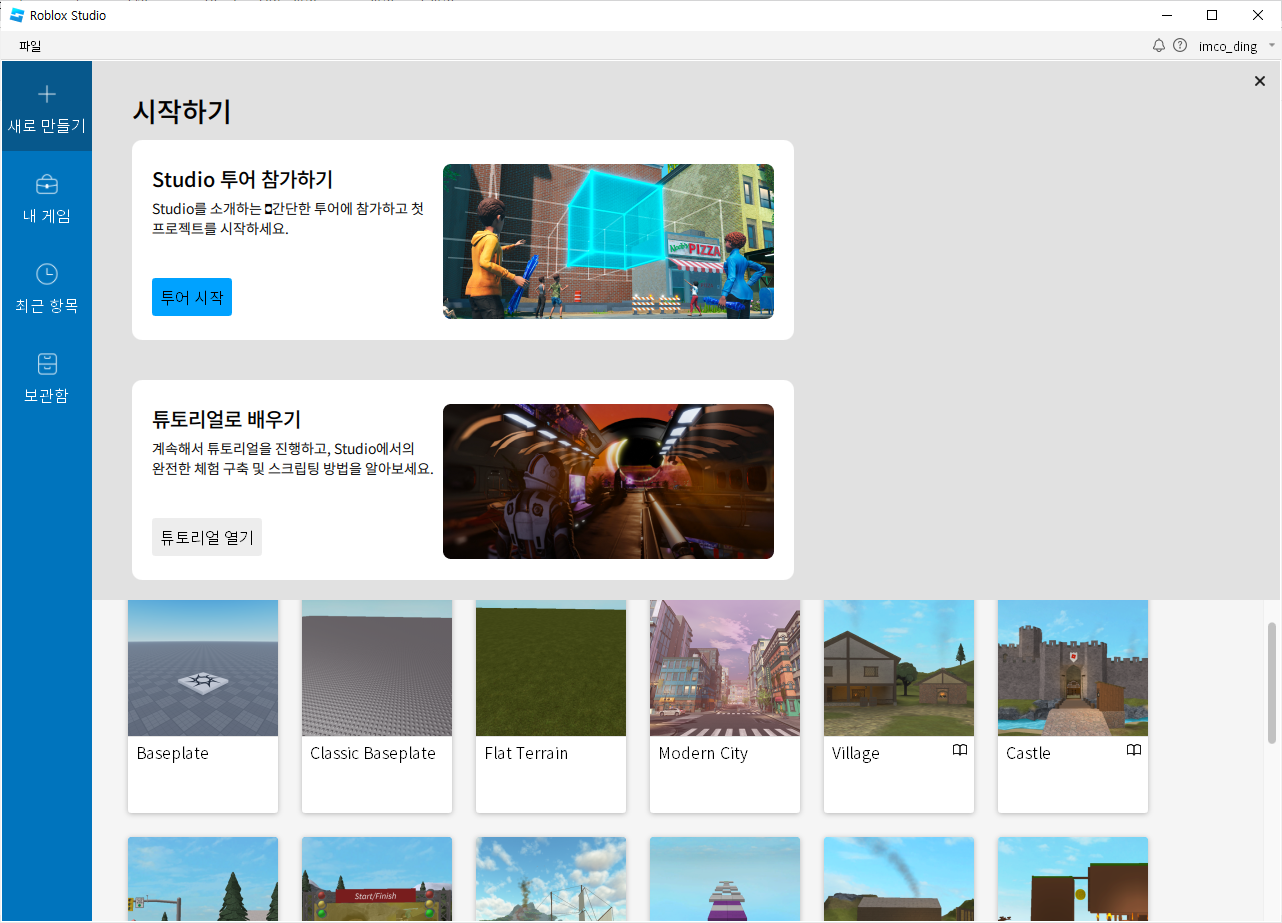This screenshot has height=923, width=1282.
Task: Click the 'Castle' template label
Action: (1029, 753)
